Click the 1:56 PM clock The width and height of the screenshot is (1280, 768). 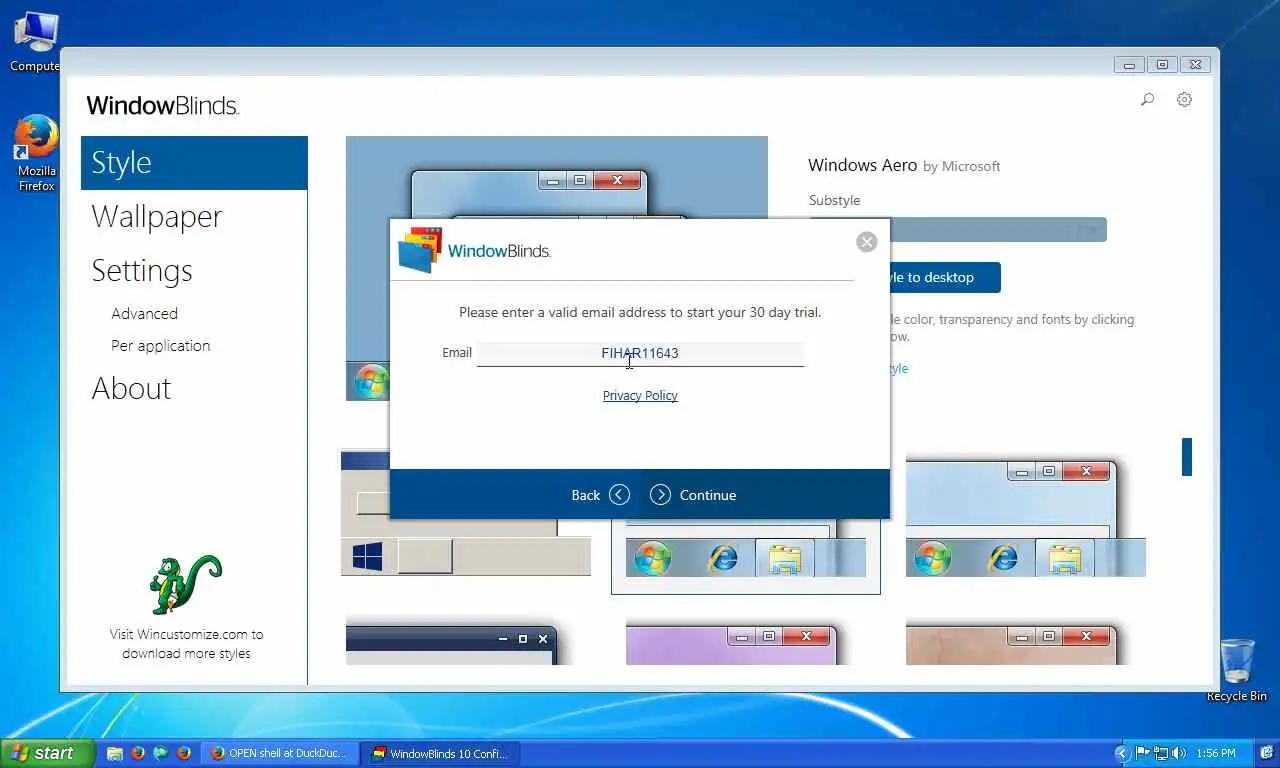point(1215,753)
